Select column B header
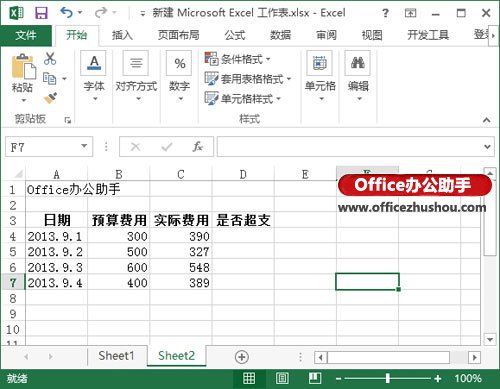This screenshot has height=389, width=500. pos(119,174)
